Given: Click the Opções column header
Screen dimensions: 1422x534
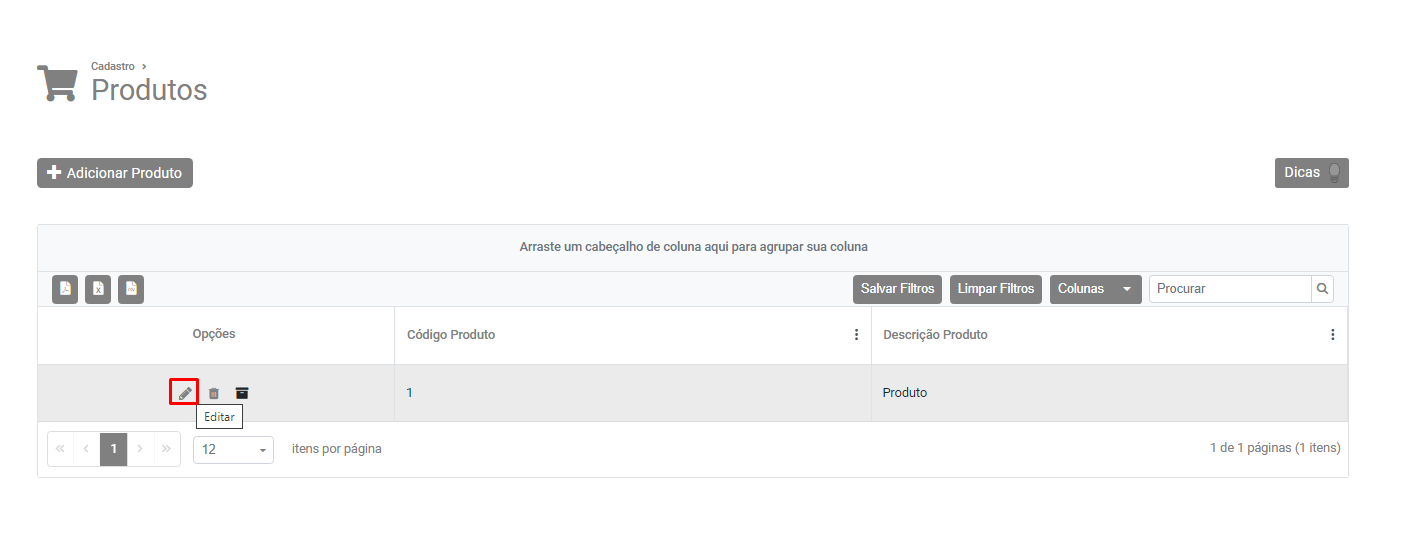Looking at the screenshot, I should click(x=214, y=334).
